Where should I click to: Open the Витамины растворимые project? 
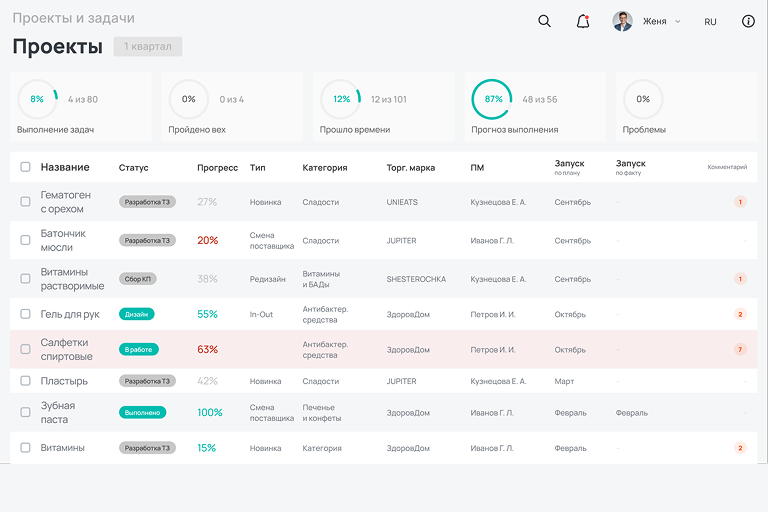pyautogui.click(x=72, y=279)
